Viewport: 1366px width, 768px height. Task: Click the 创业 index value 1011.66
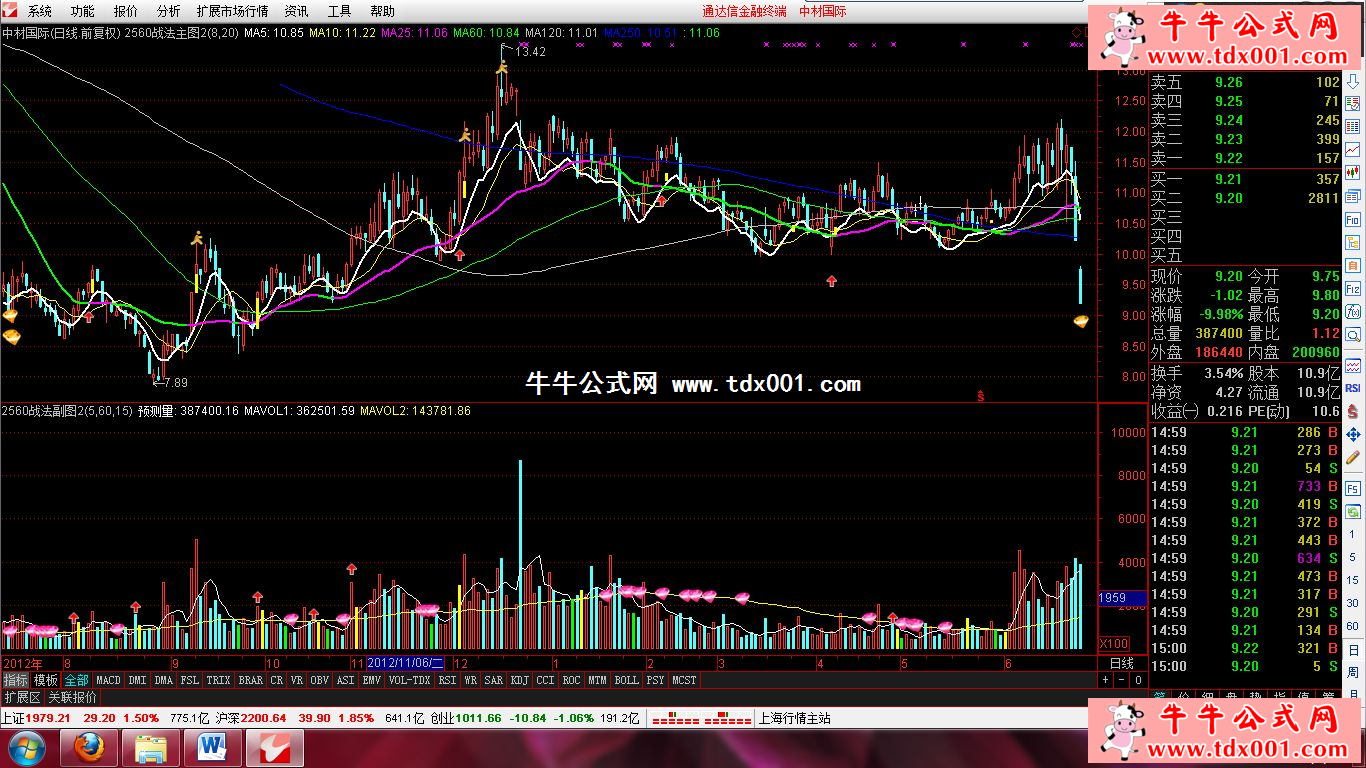tap(480, 718)
